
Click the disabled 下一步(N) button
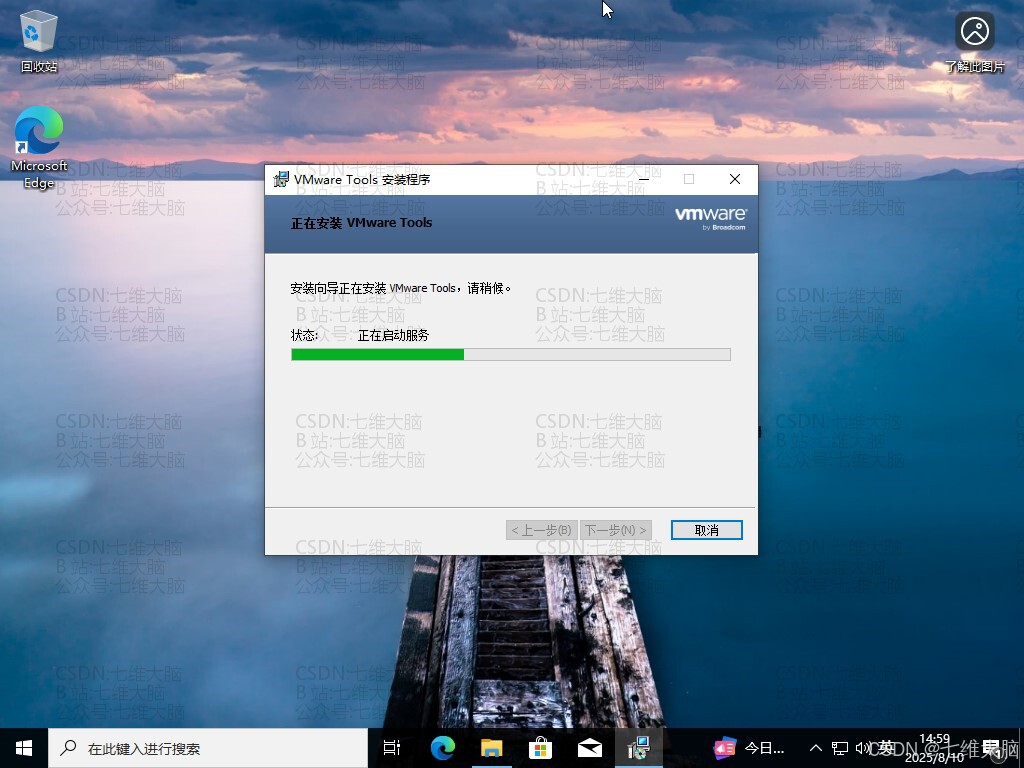[616, 530]
